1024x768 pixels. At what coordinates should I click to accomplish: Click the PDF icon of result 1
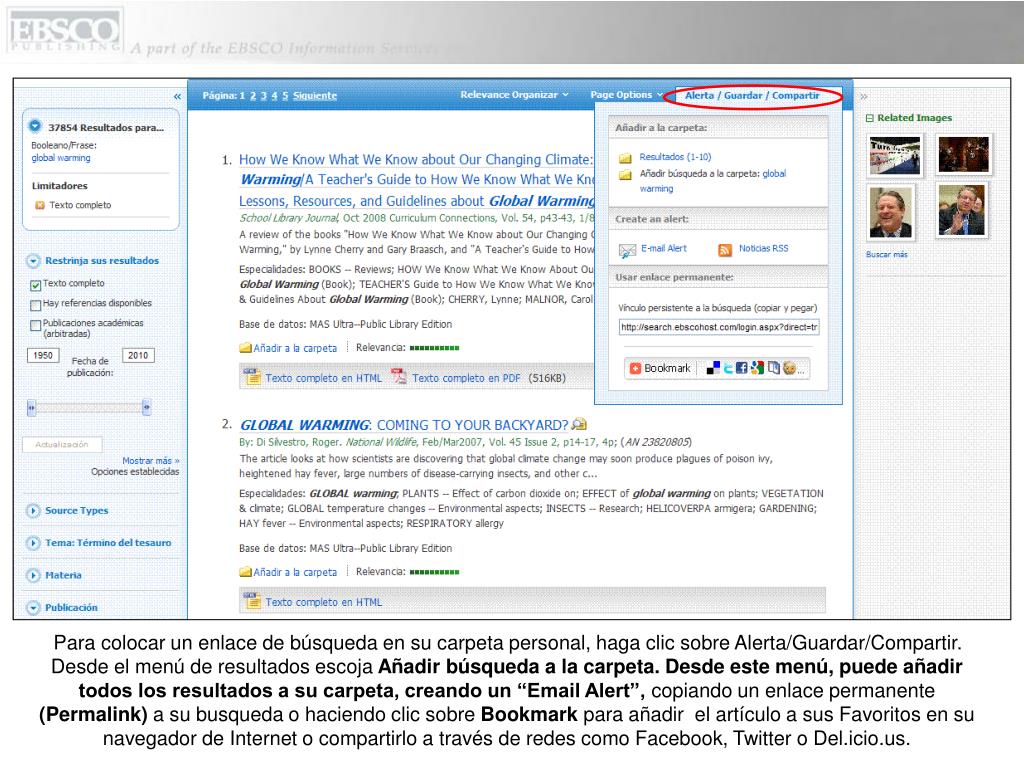[x=398, y=377]
